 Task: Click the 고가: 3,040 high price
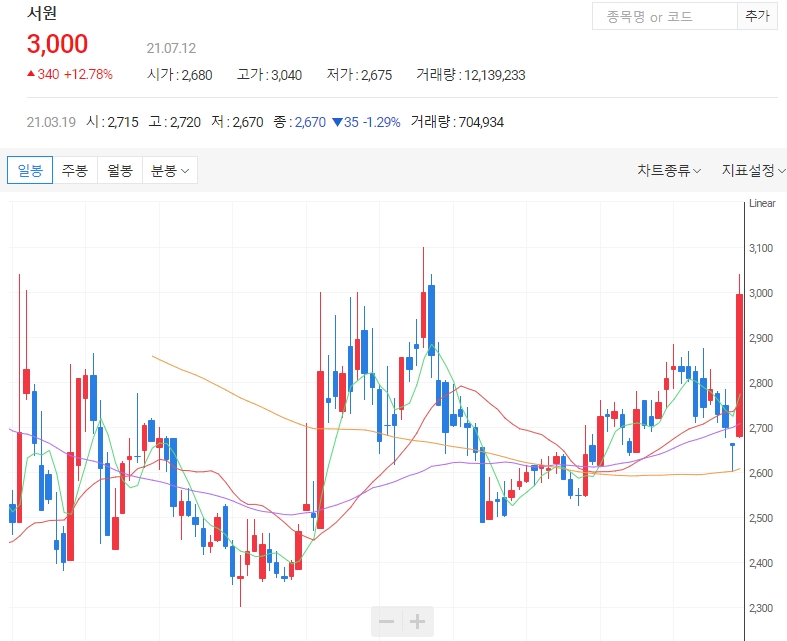coord(270,75)
